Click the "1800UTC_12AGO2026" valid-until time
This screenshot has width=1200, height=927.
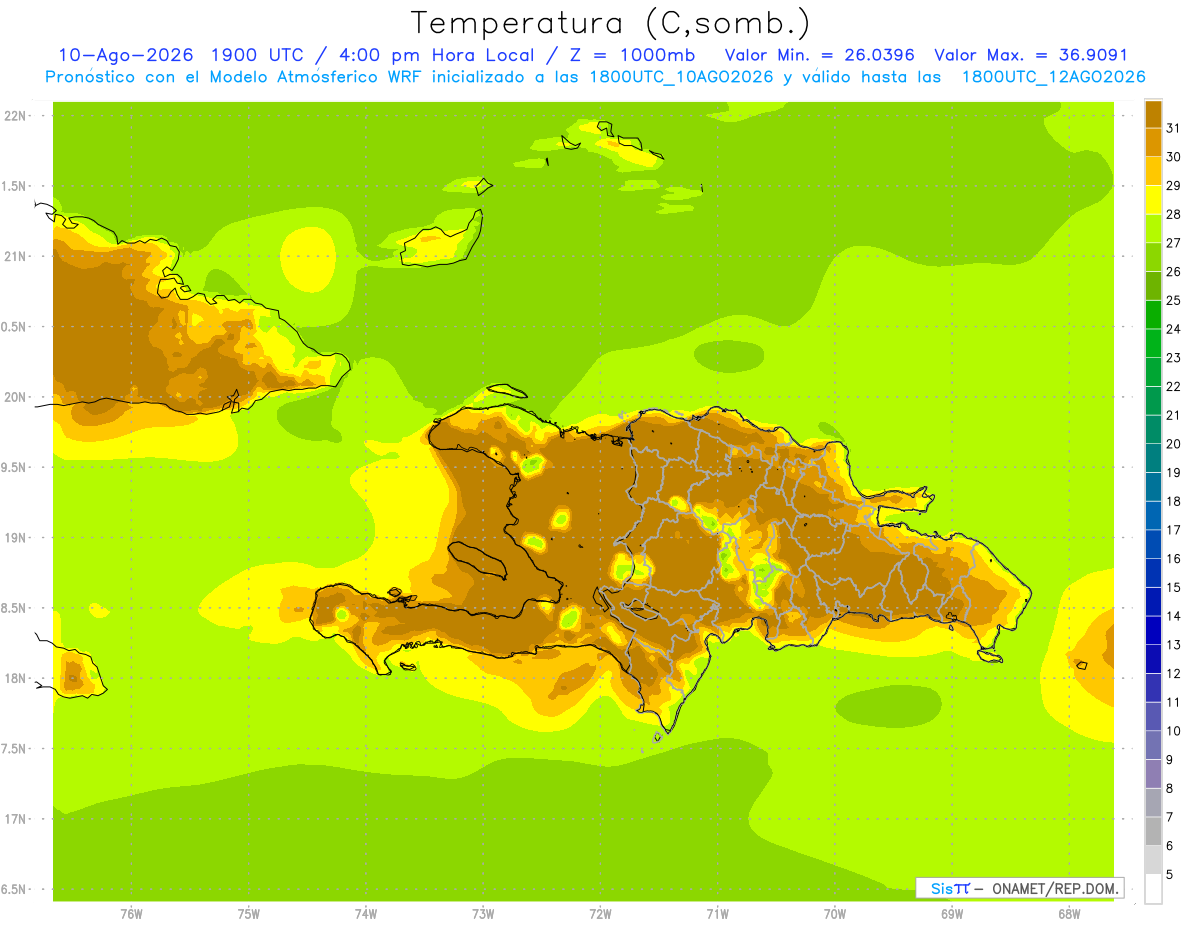point(1054,77)
